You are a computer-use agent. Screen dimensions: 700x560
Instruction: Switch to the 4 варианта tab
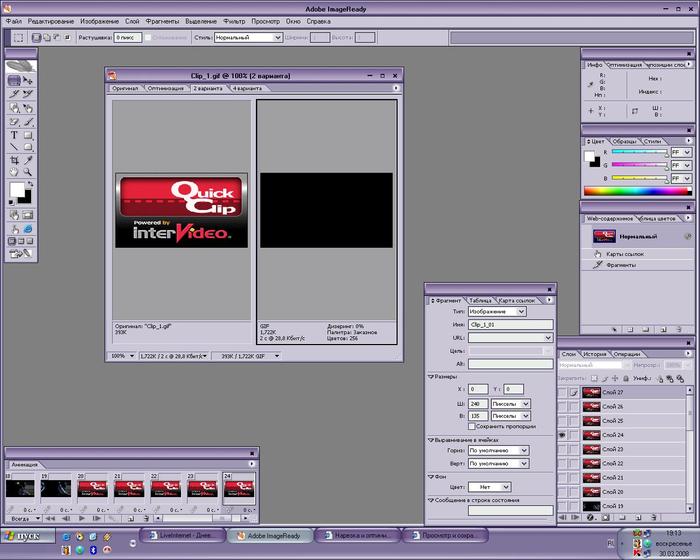click(247, 88)
